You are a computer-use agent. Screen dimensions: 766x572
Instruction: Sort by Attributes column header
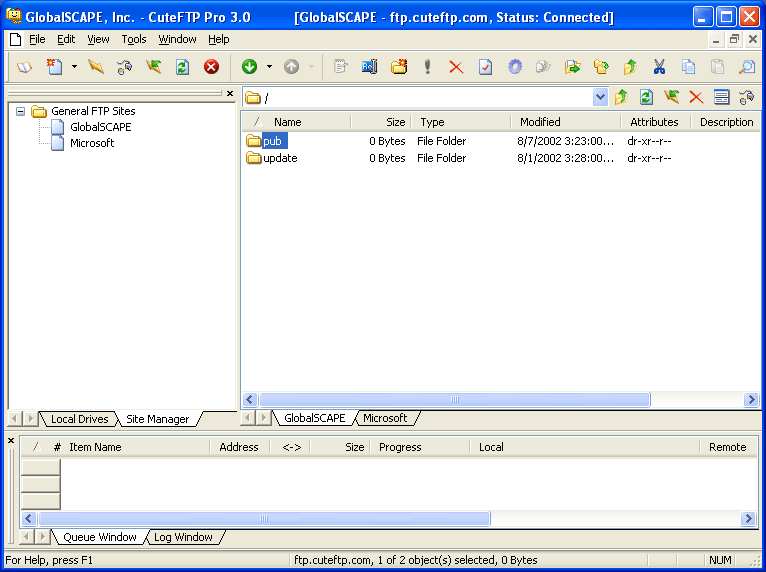point(655,122)
